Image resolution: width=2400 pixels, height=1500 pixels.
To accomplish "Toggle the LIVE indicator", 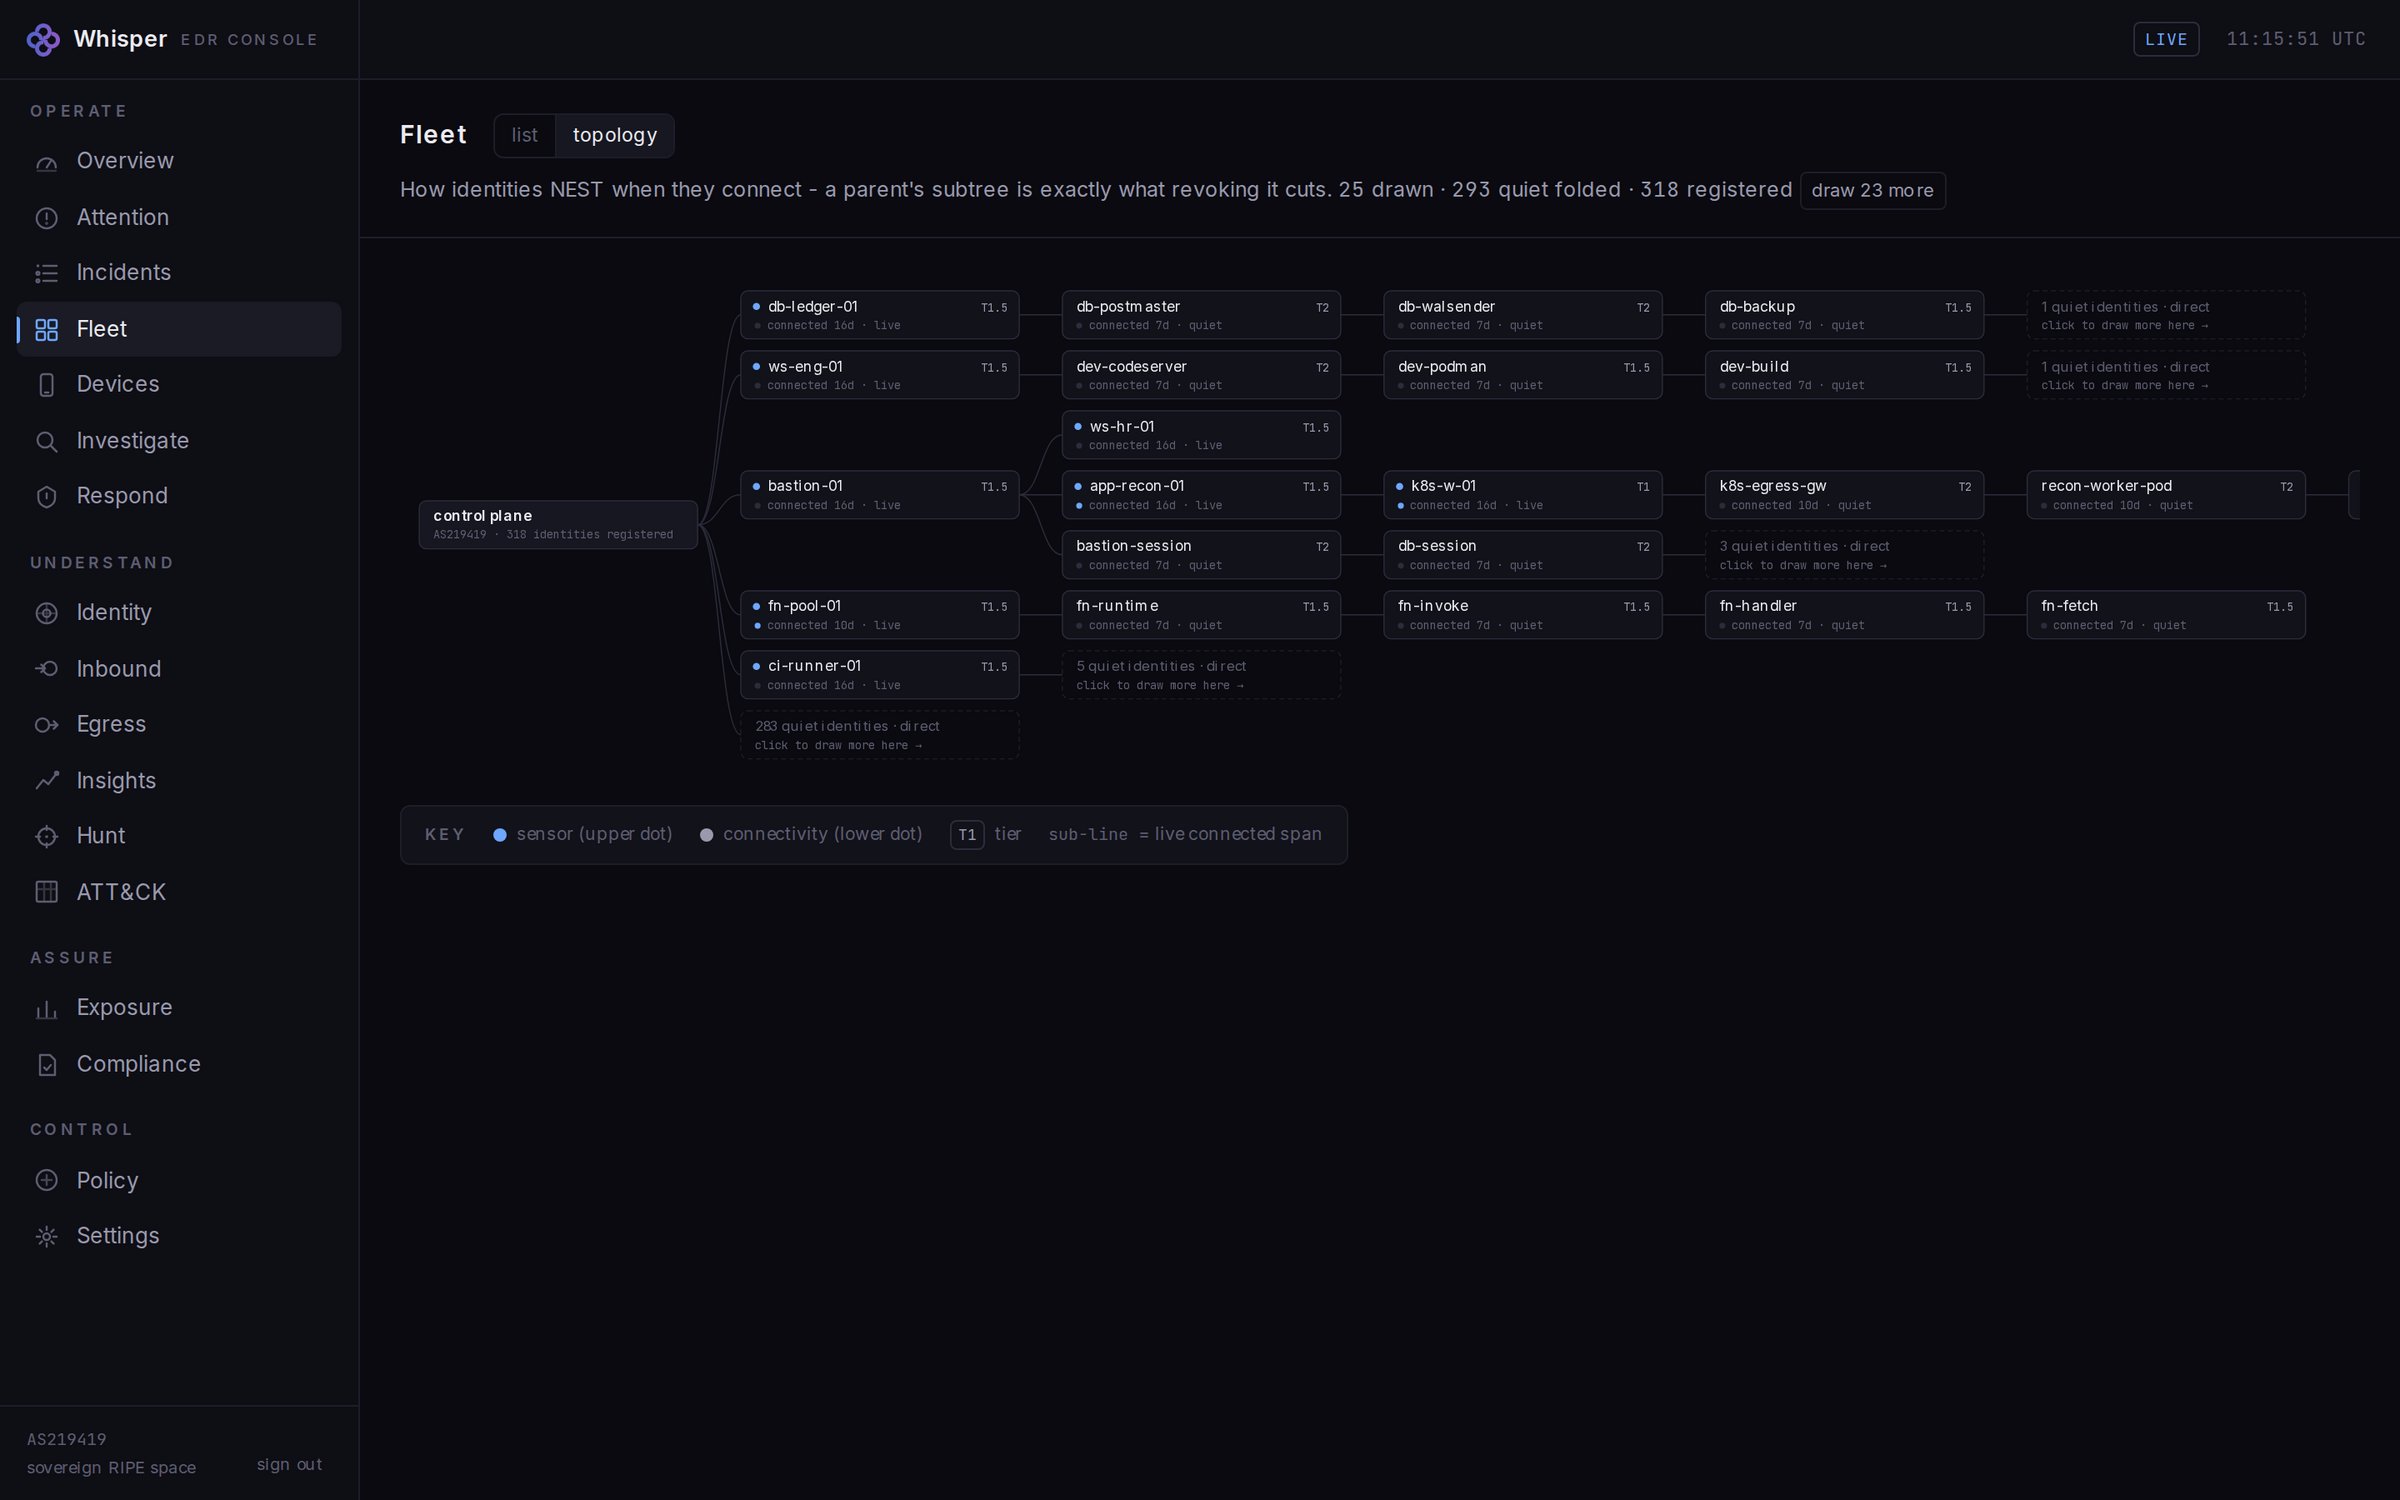I will (2166, 39).
